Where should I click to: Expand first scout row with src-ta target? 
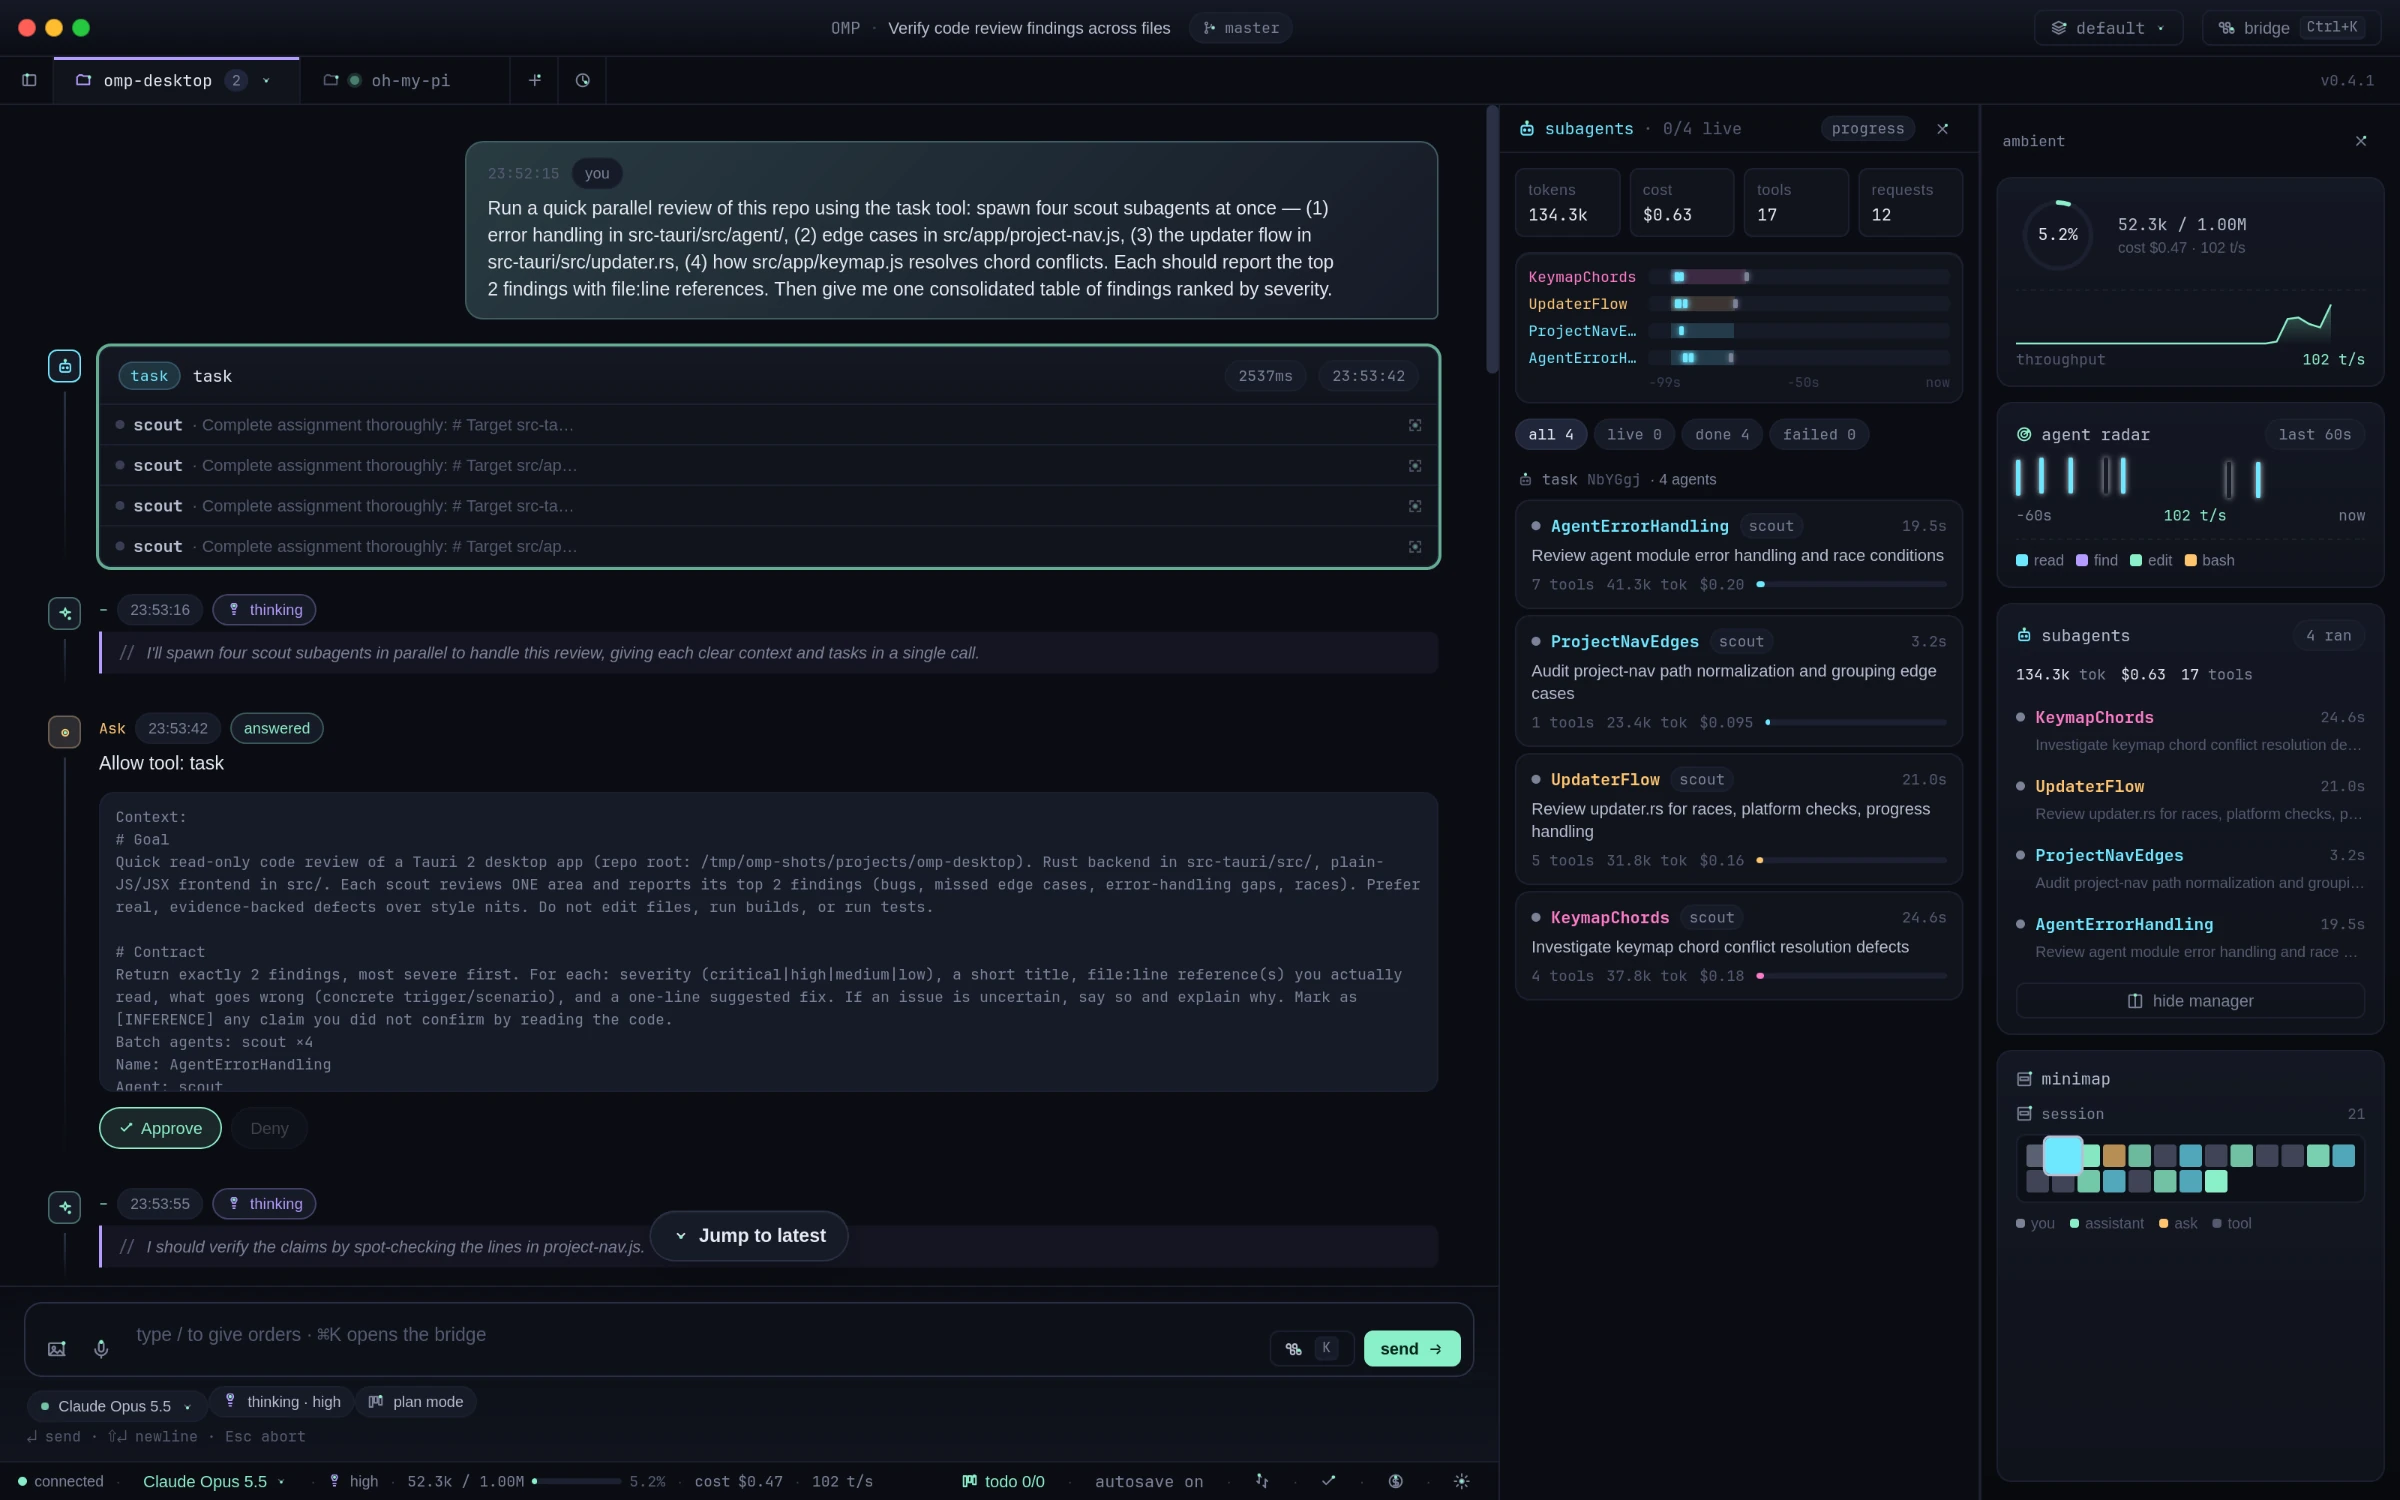click(x=768, y=425)
